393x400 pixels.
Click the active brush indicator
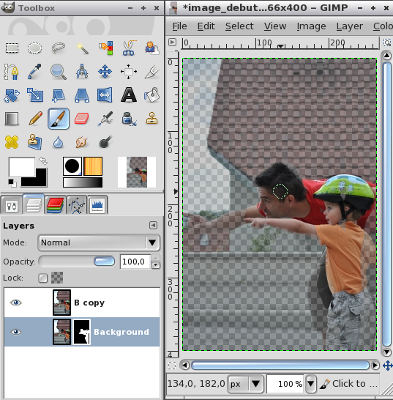(72, 166)
